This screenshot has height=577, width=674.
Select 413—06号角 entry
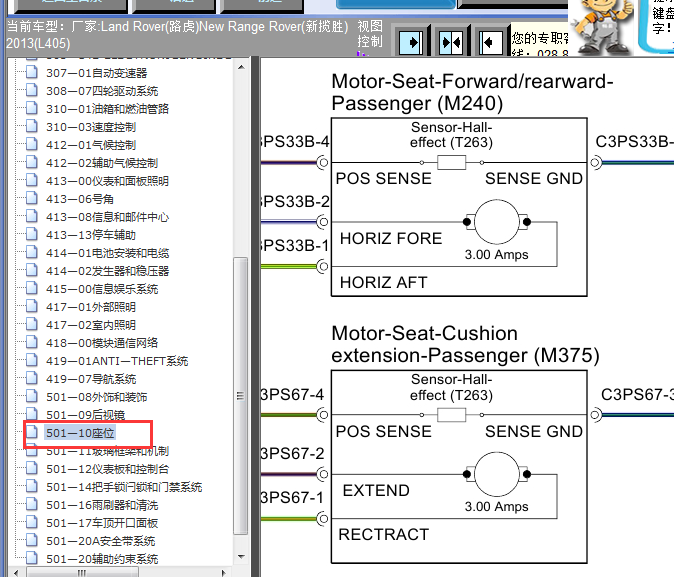coord(80,199)
